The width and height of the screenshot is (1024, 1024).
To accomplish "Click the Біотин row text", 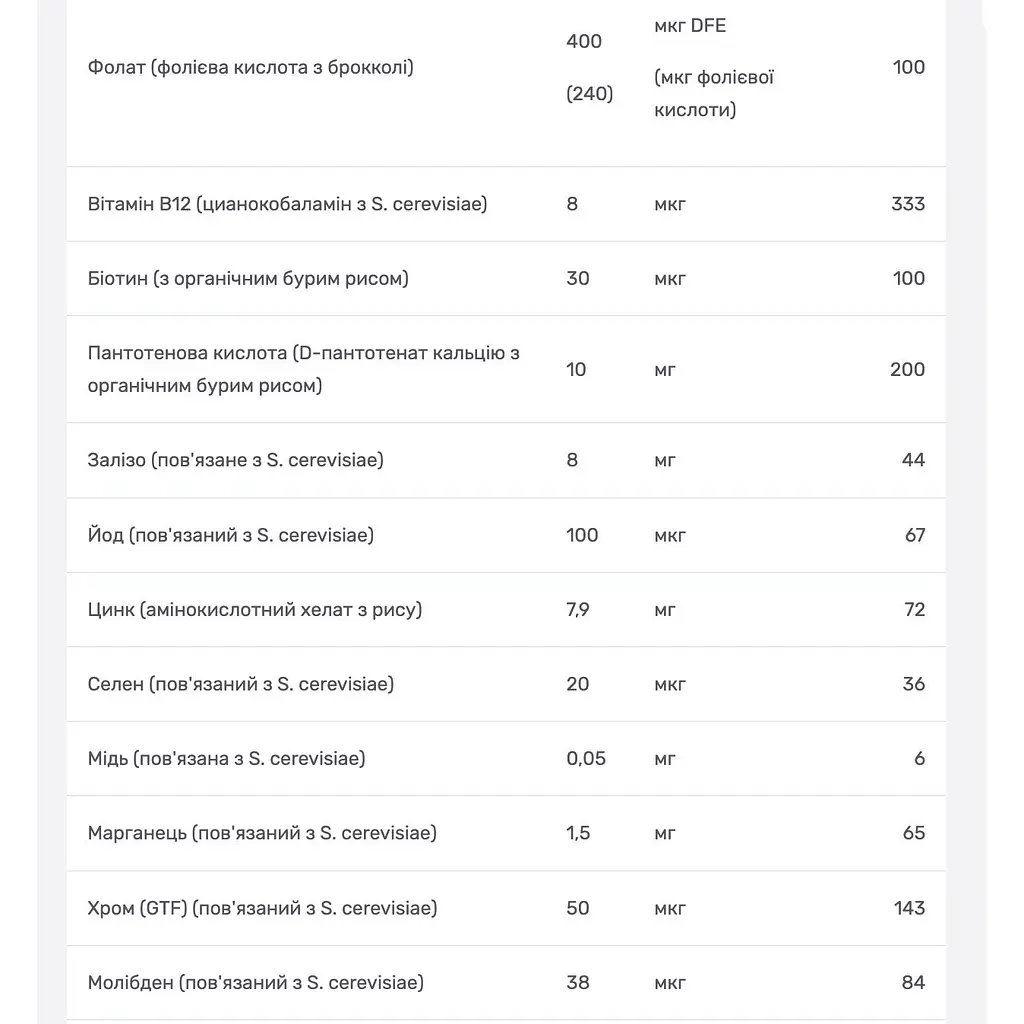I will tap(248, 278).
